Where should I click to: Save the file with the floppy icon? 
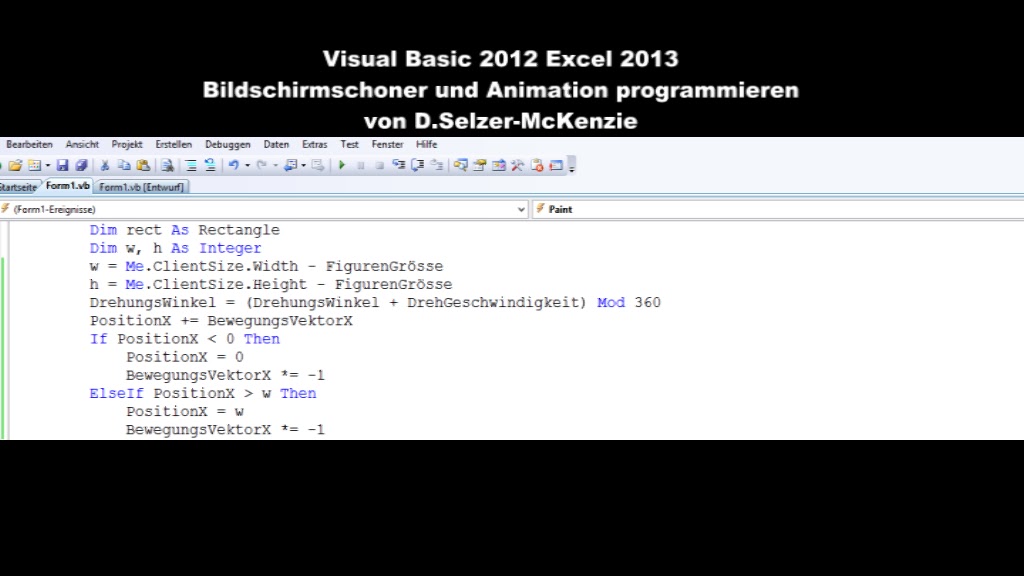62,166
